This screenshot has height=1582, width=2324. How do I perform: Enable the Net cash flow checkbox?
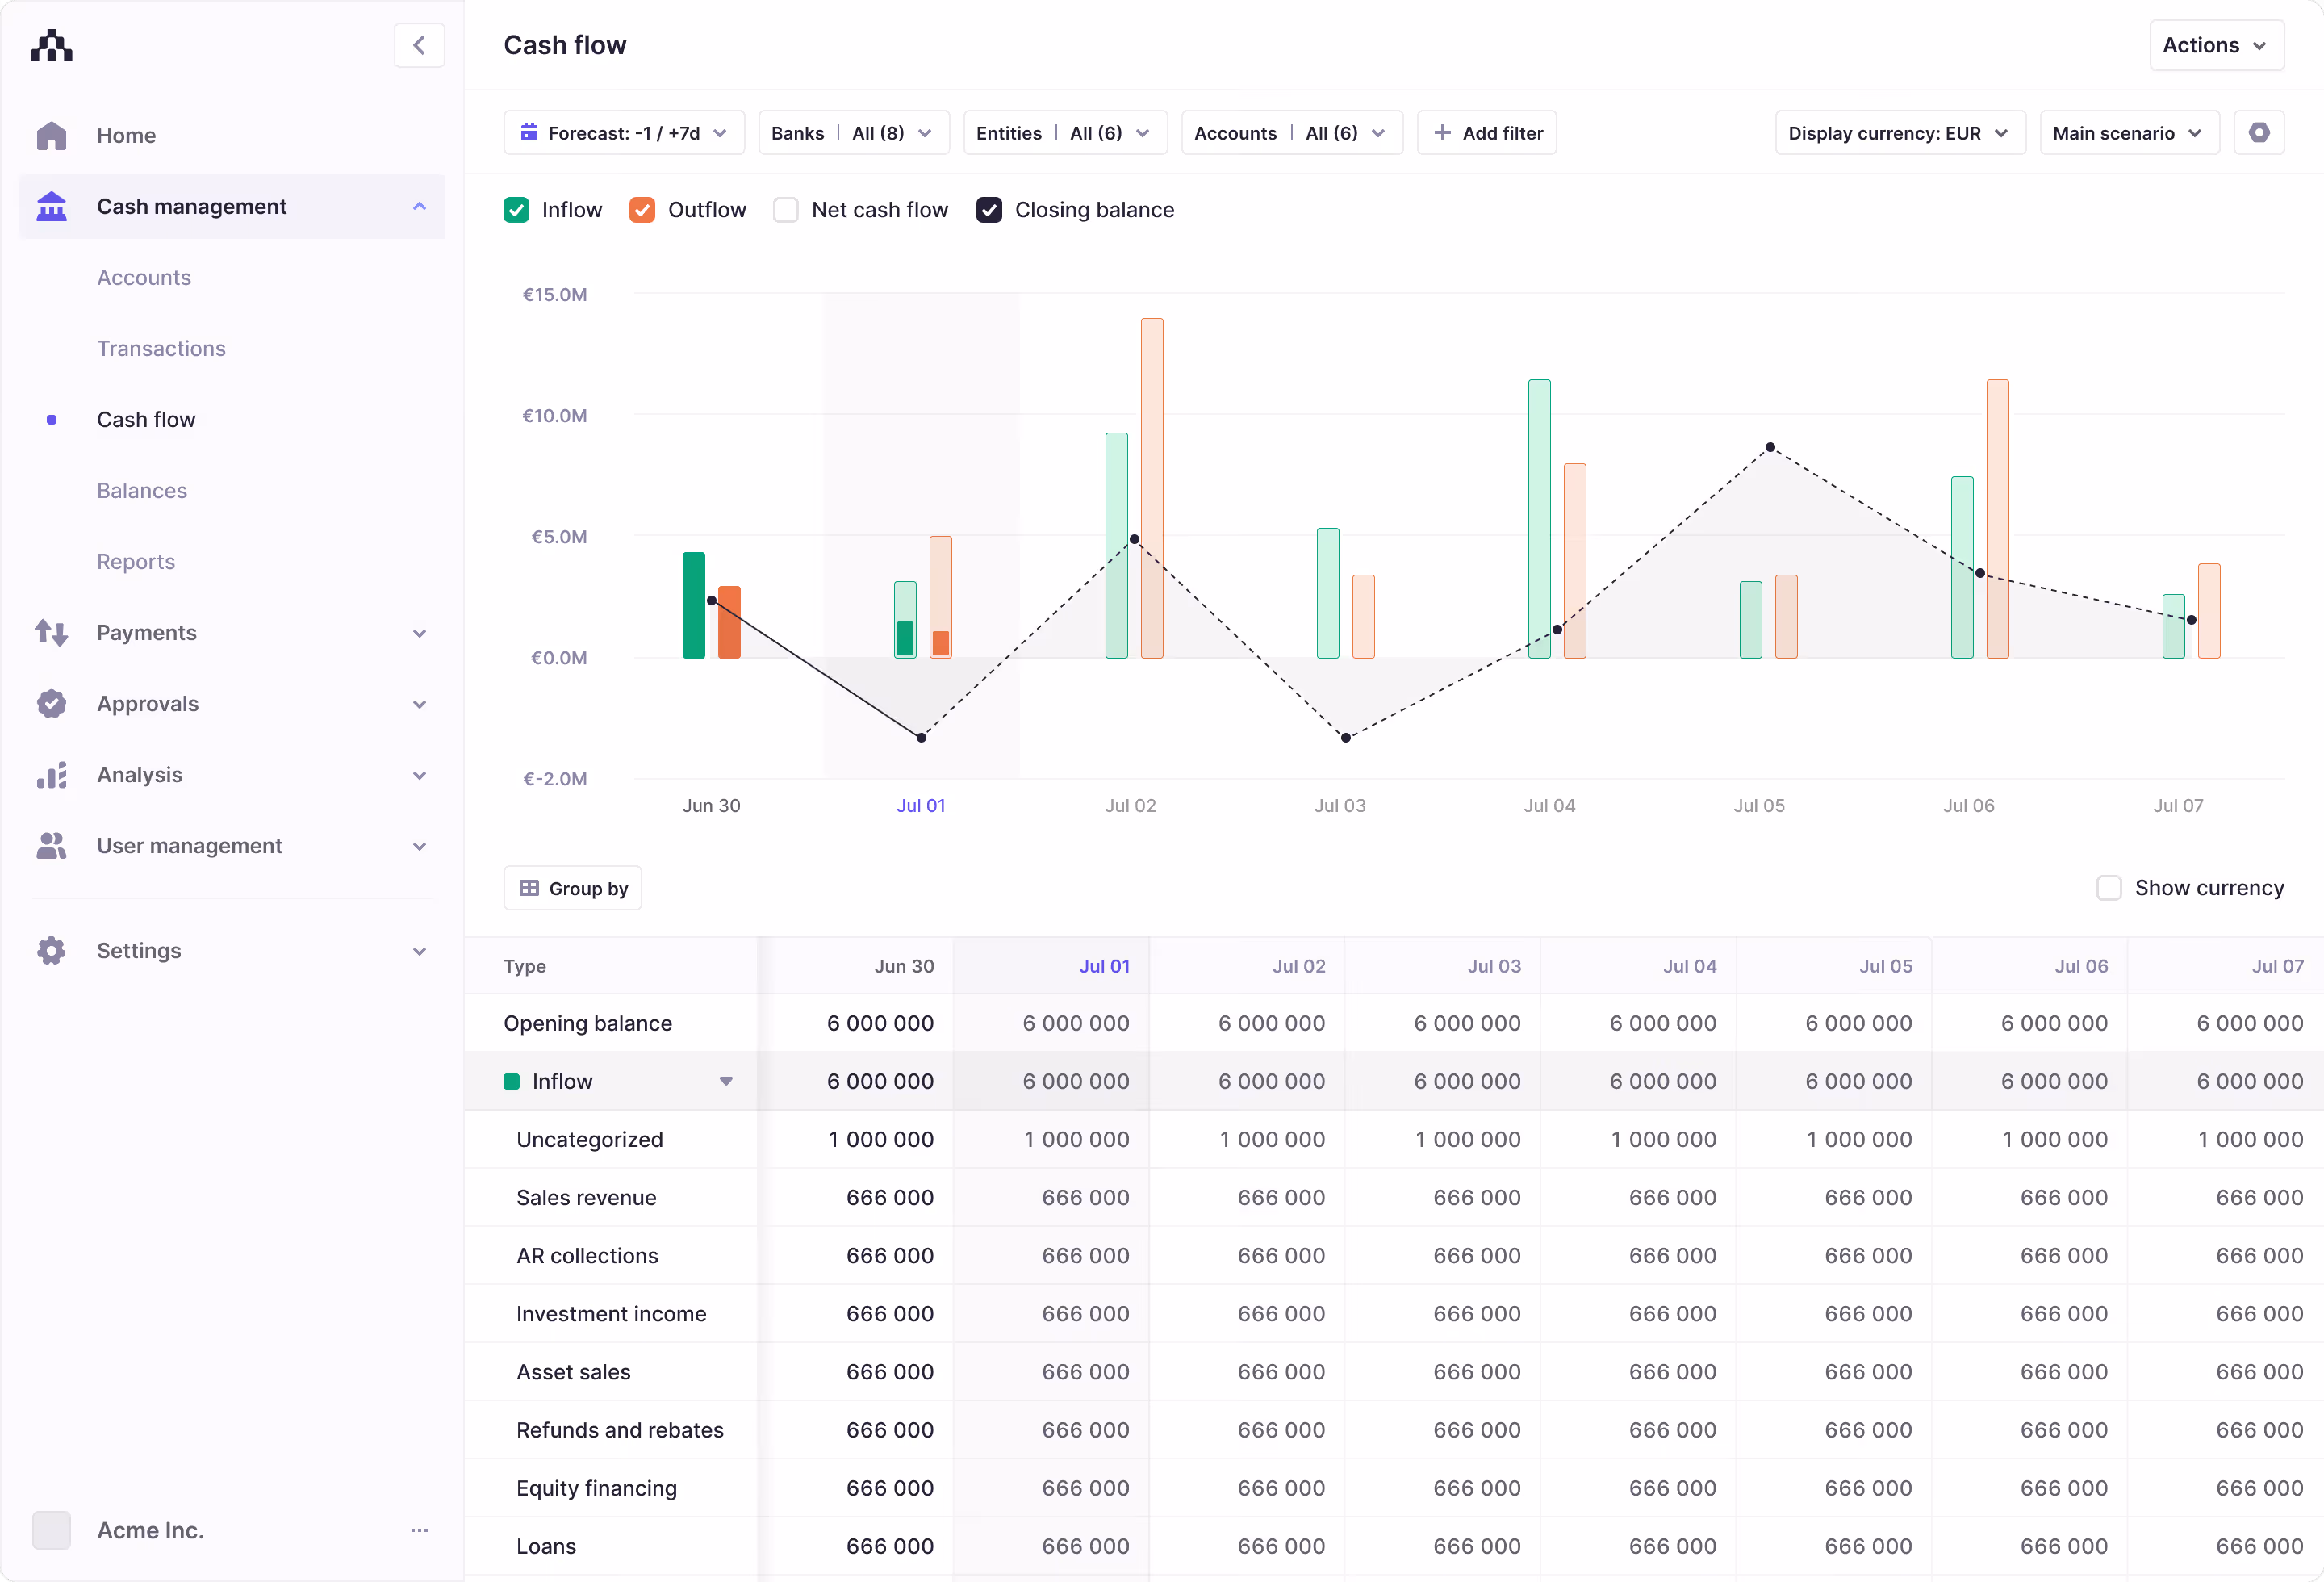click(x=786, y=209)
